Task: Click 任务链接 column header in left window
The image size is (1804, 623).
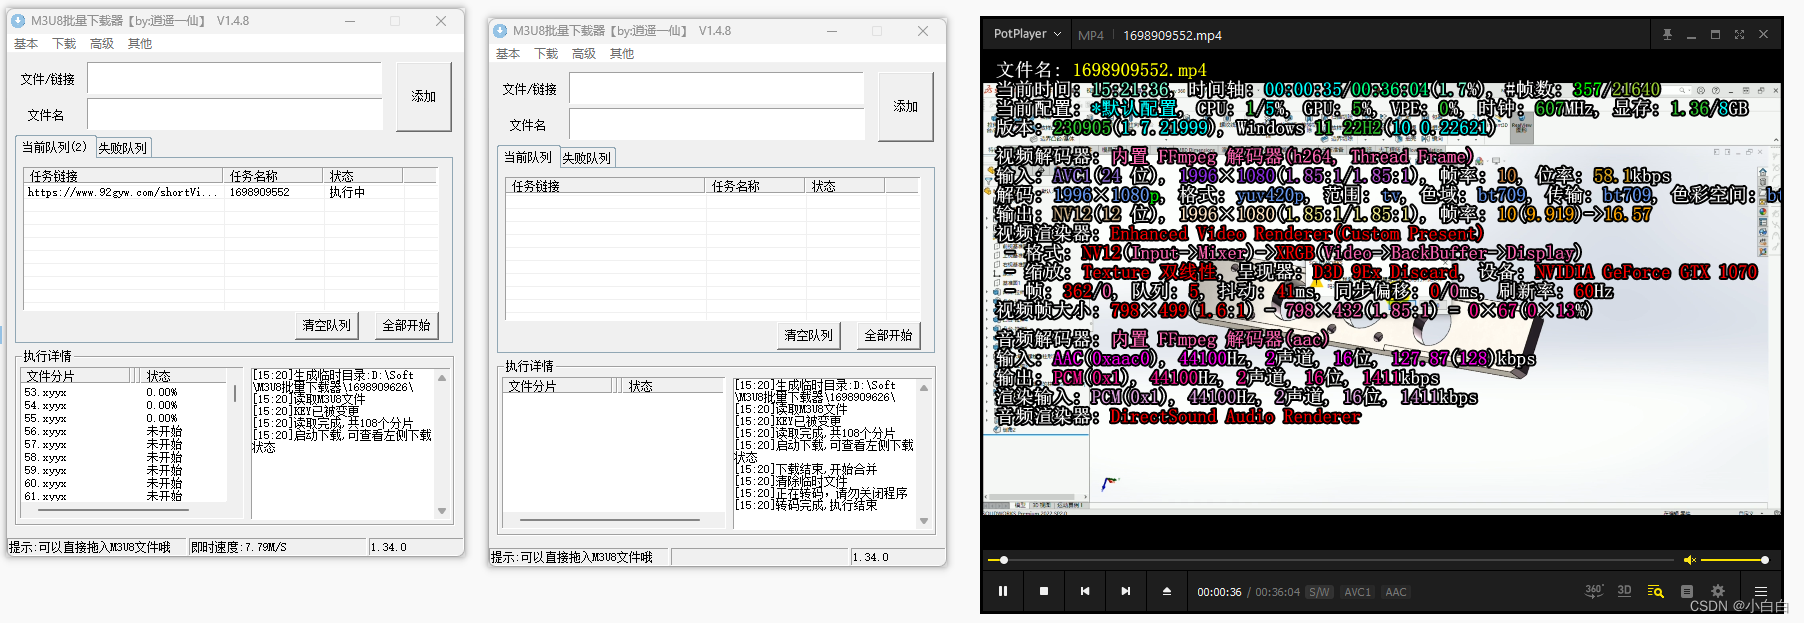Action: click(124, 176)
